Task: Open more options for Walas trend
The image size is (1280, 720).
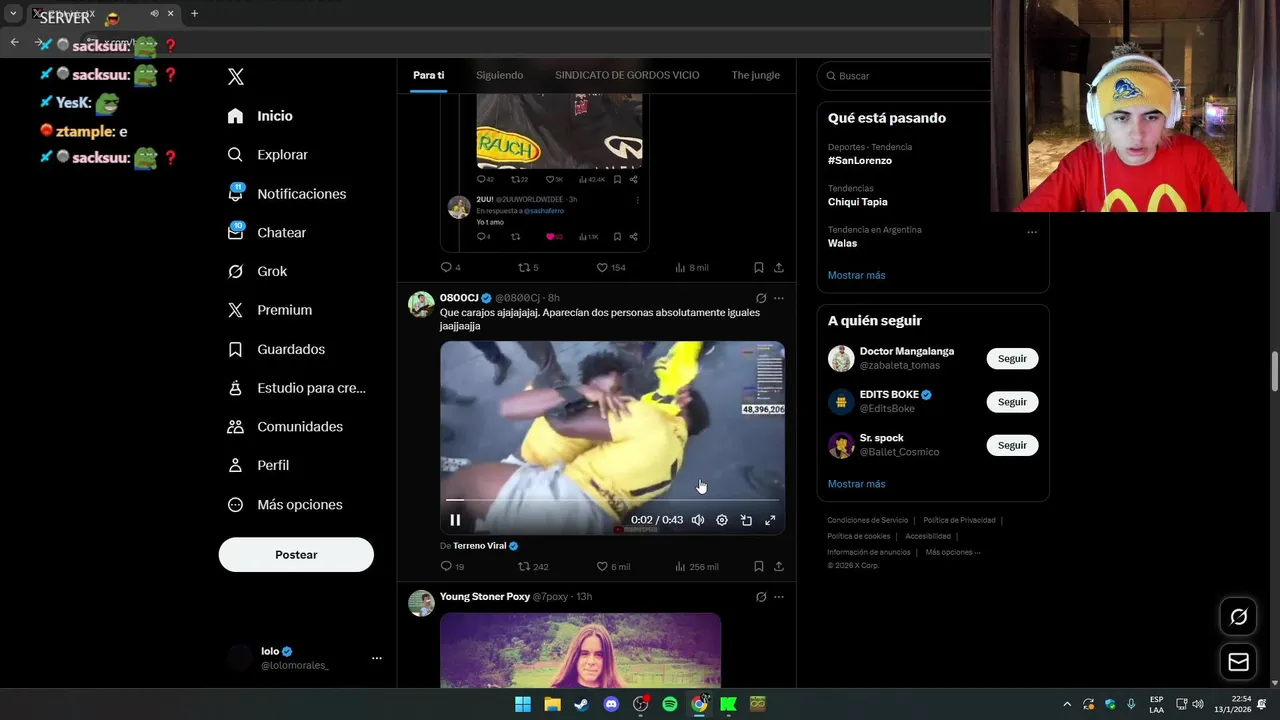Action: (x=1032, y=232)
